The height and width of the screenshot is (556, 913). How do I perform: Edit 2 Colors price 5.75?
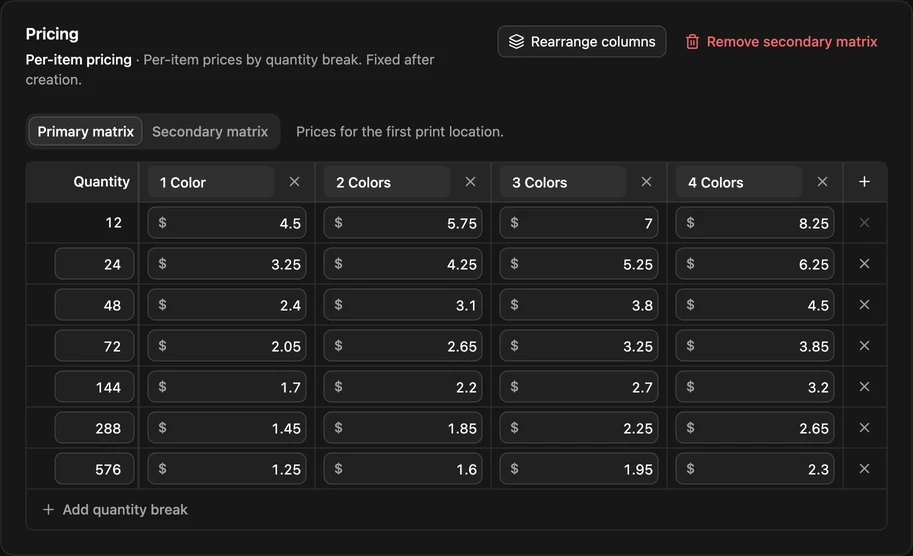[x=403, y=222]
